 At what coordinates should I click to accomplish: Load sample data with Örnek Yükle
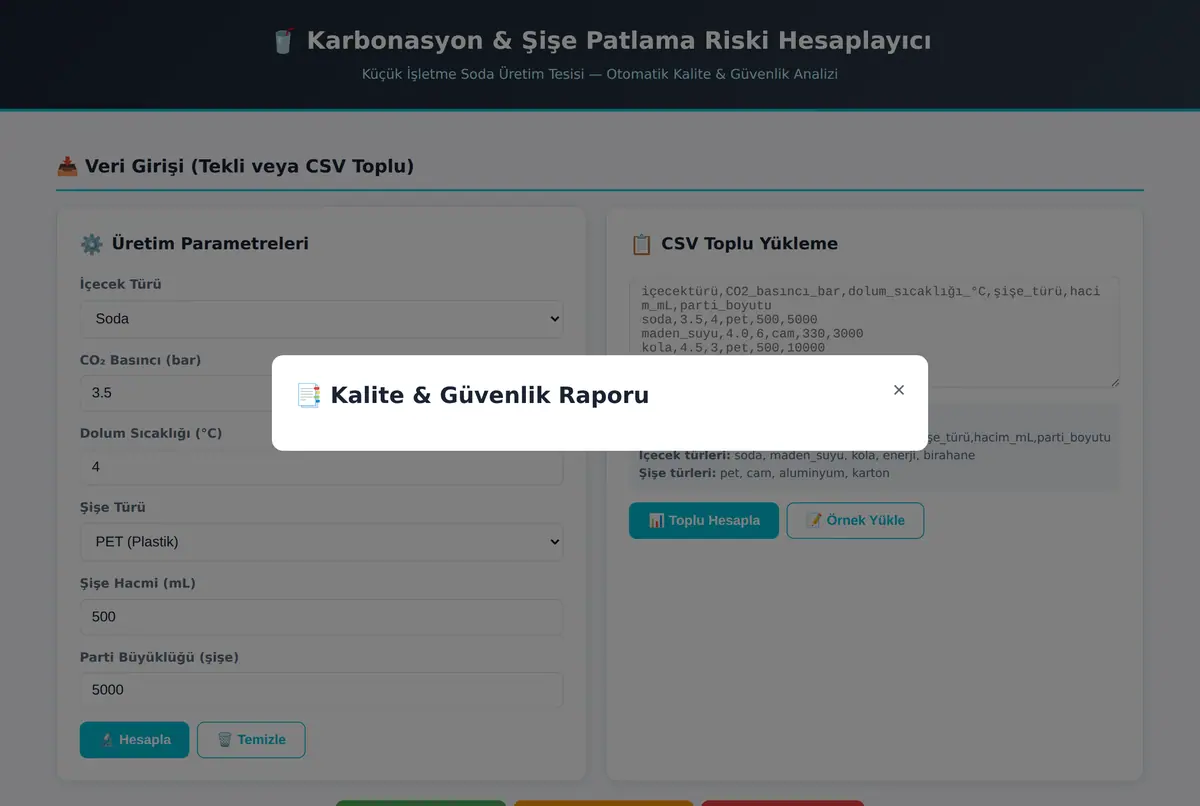click(x=855, y=520)
